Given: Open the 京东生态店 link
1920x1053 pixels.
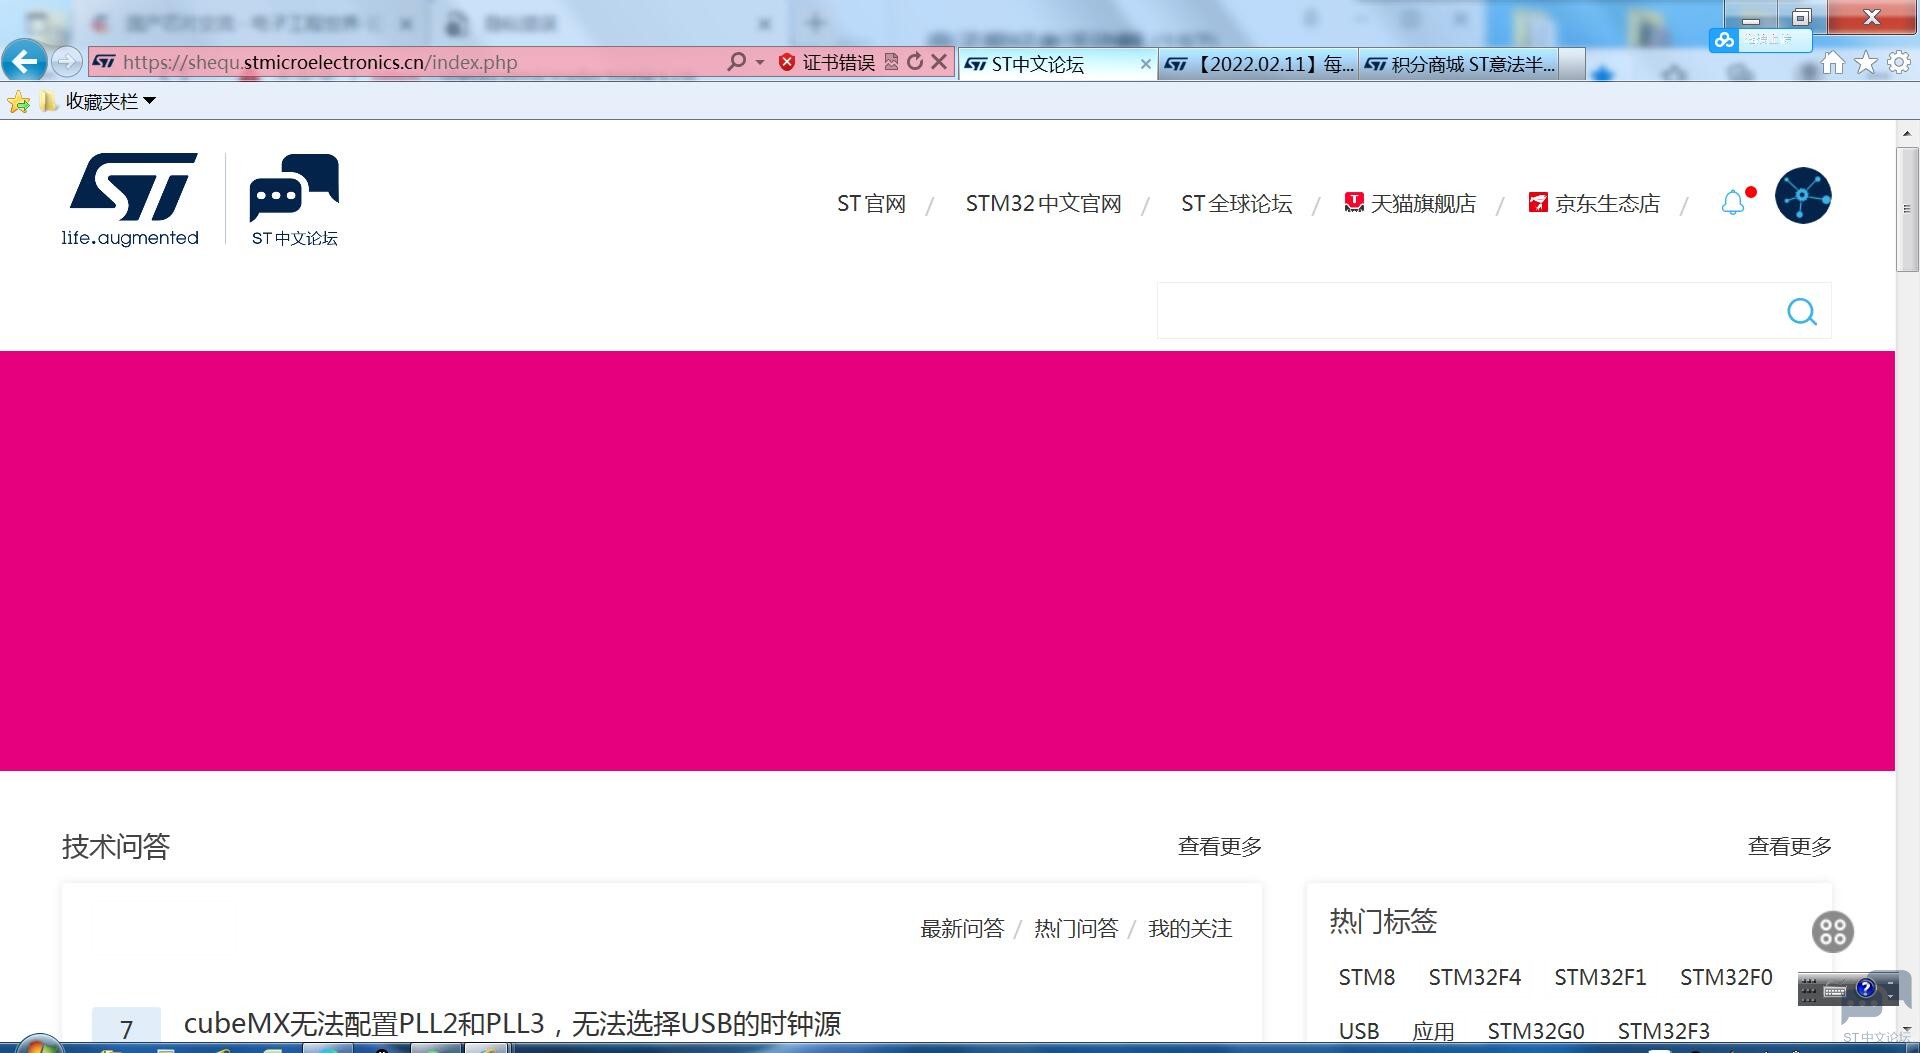Looking at the screenshot, I should (x=1594, y=204).
